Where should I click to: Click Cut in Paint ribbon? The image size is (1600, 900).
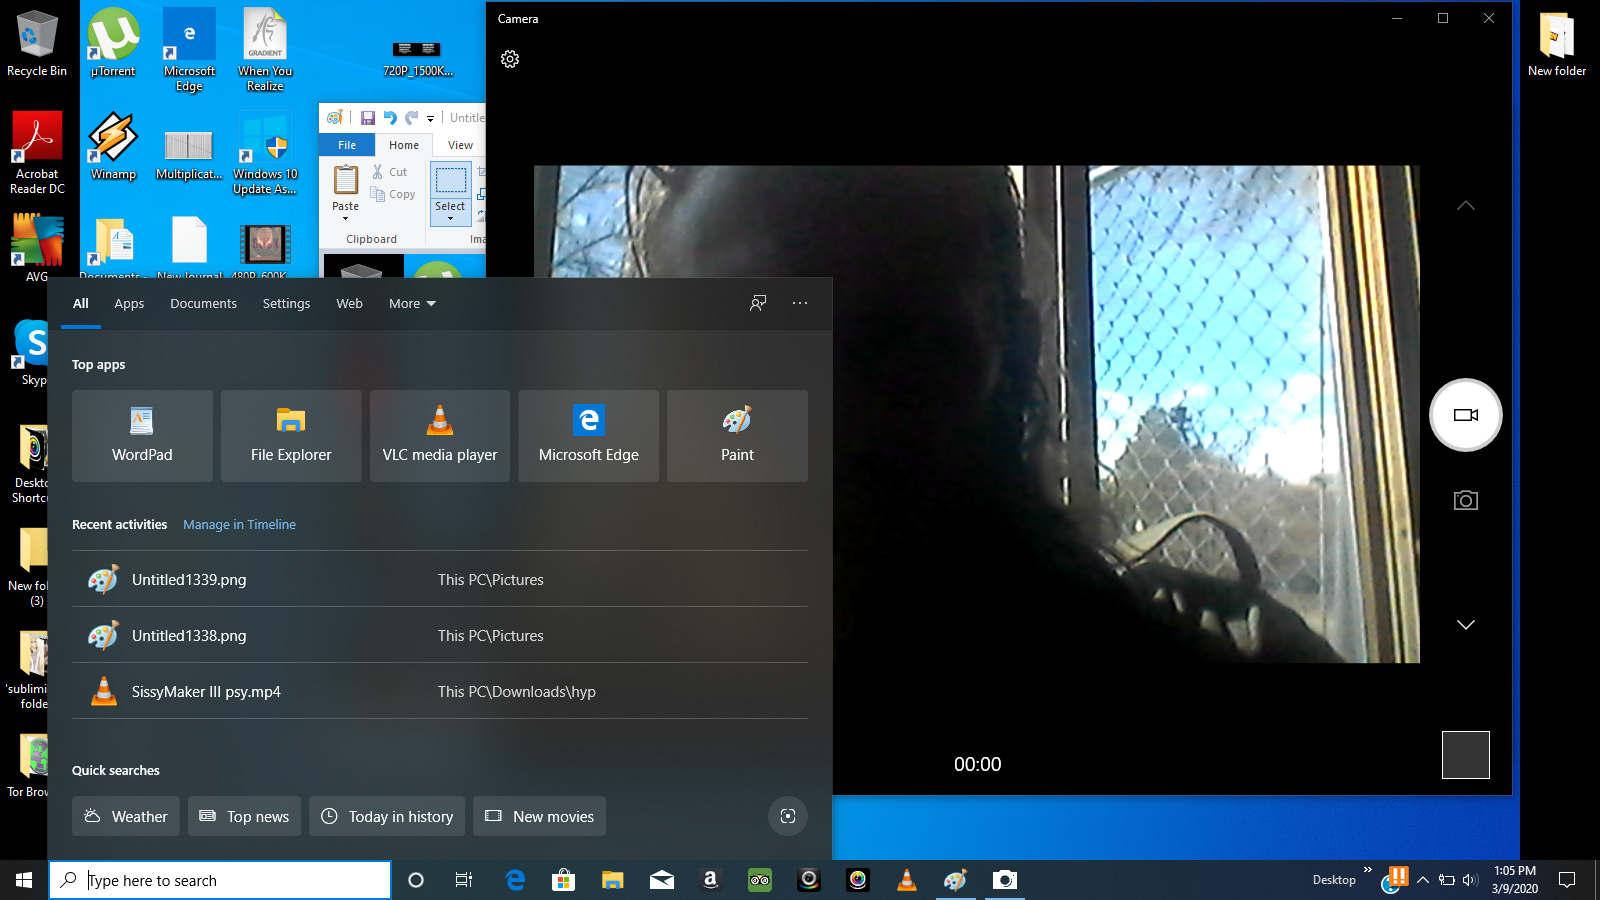point(390,172)
